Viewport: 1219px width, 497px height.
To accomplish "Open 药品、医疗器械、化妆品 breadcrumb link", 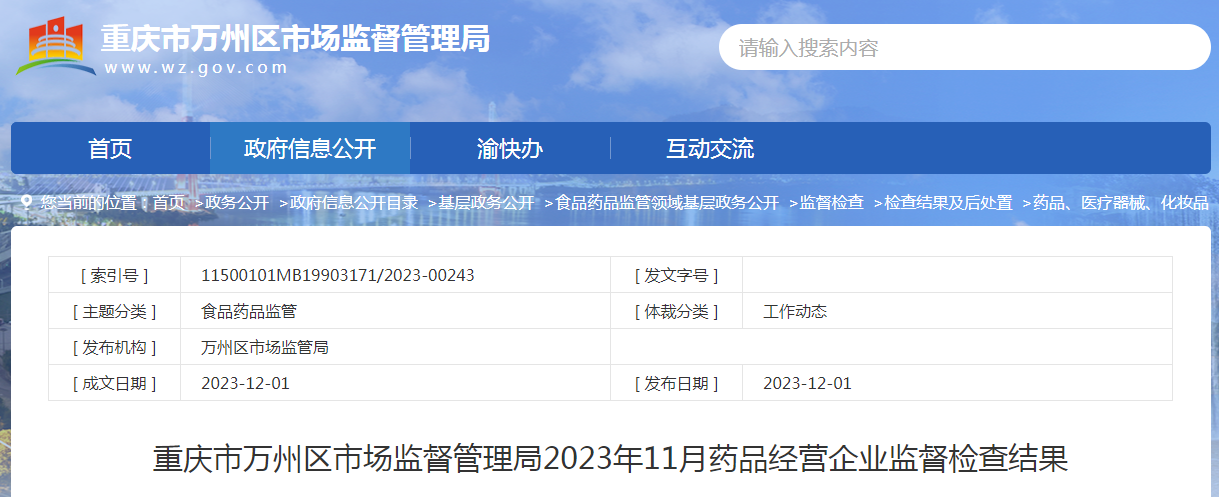I will point(1121,202).
